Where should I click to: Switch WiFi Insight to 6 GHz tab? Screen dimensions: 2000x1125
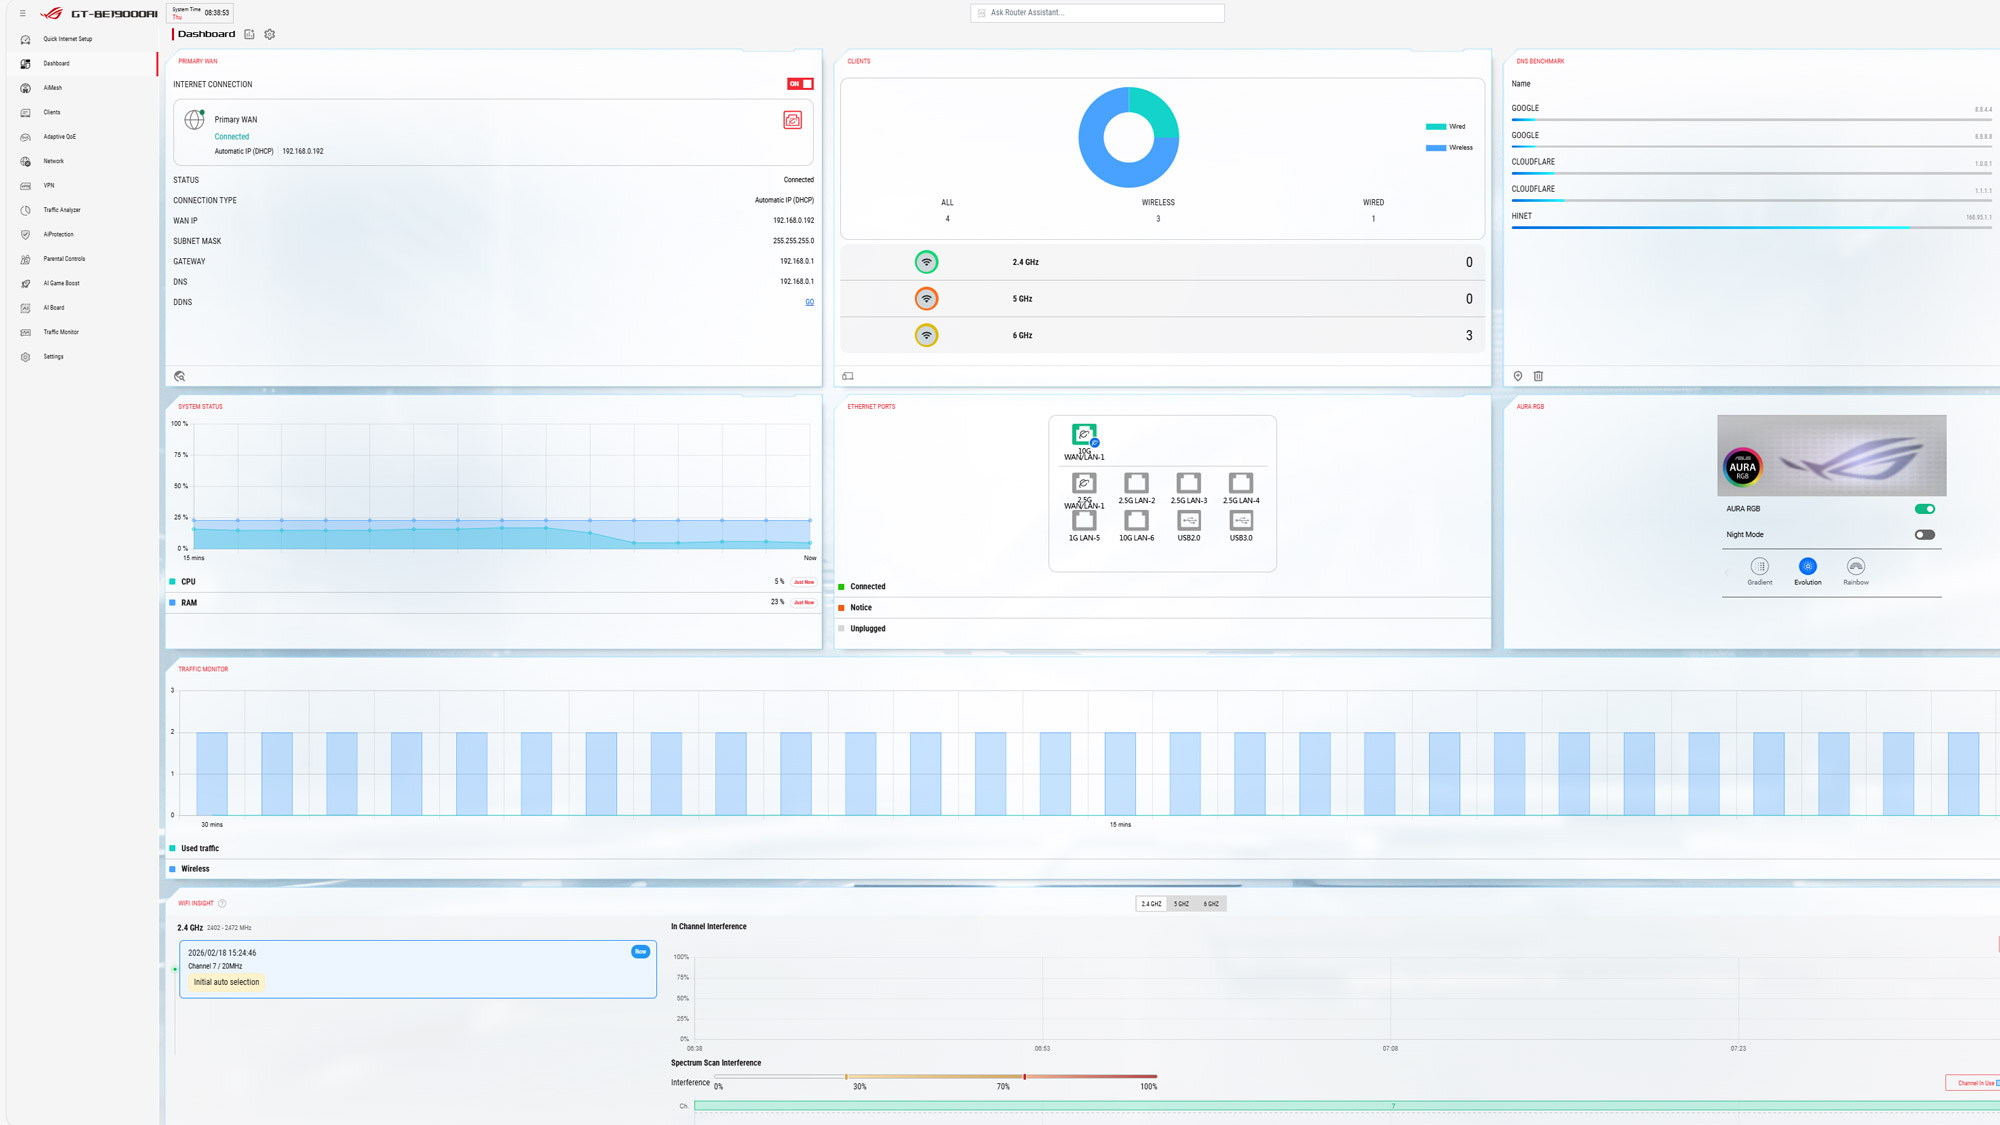coord(1211,904)
